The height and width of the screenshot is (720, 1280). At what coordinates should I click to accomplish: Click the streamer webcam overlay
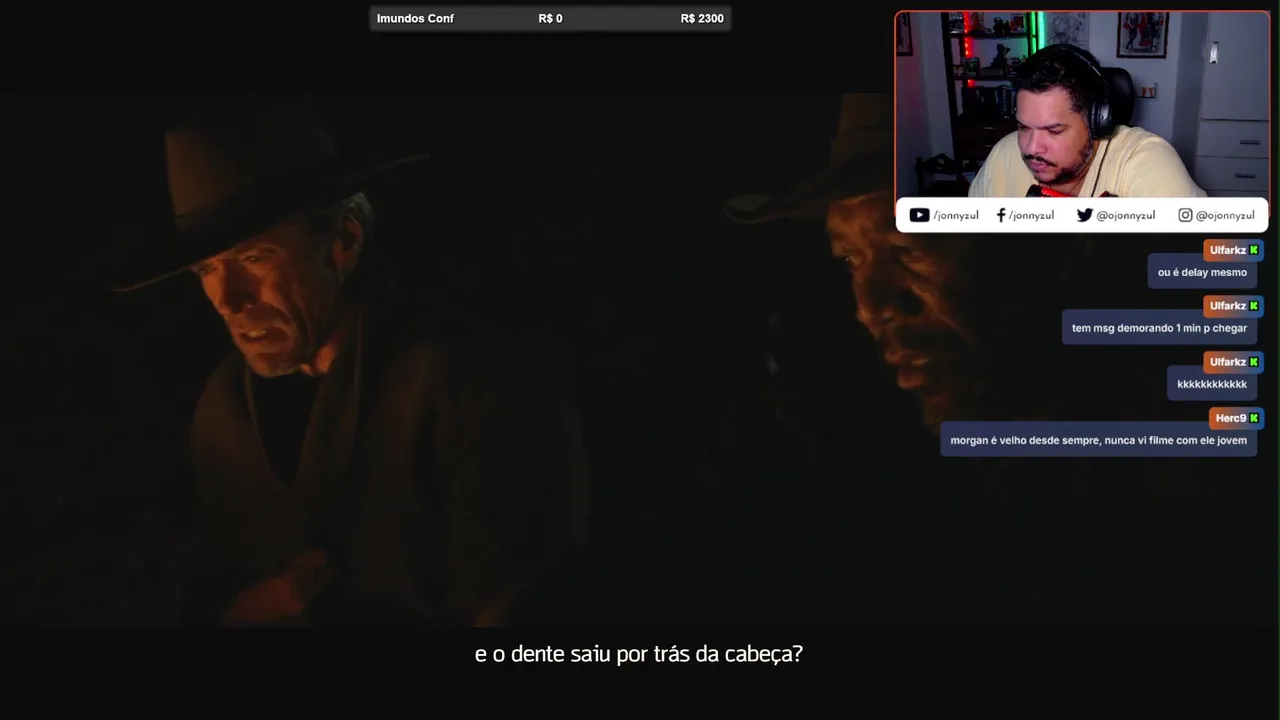click(1082, 105)
